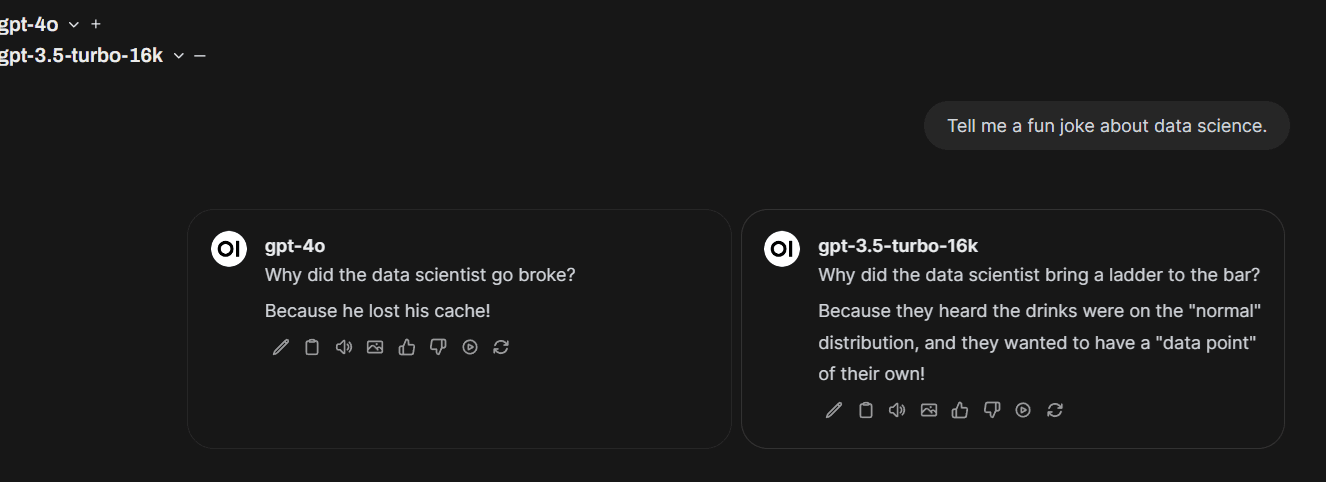Remove the gpt-3.5-turbo-16k model with minus
Viewport: 1326px width, 482px height.
tap(200, 56)
